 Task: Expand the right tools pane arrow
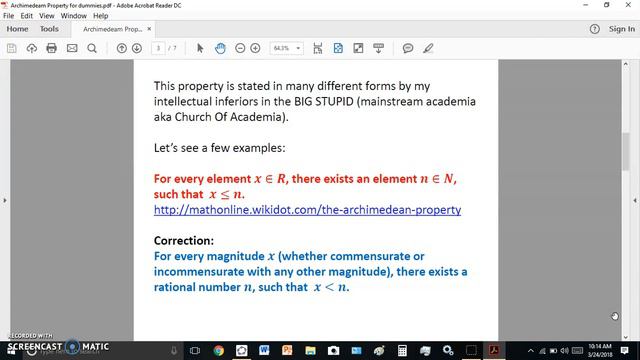click(635, 200)
